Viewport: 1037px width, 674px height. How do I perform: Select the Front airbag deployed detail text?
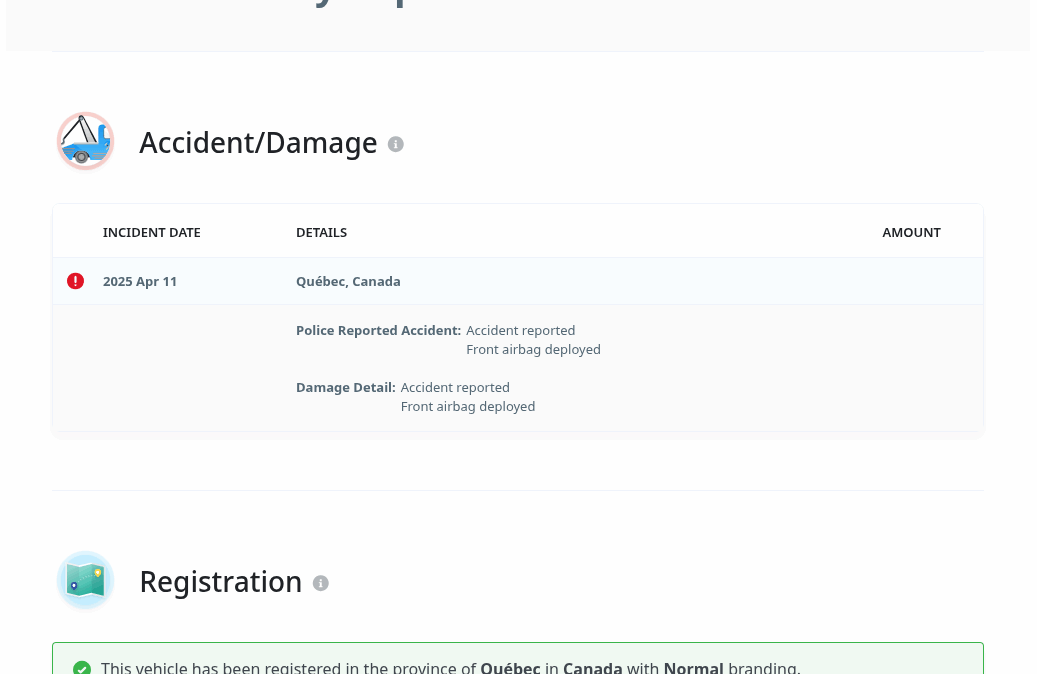pos(533,349)
